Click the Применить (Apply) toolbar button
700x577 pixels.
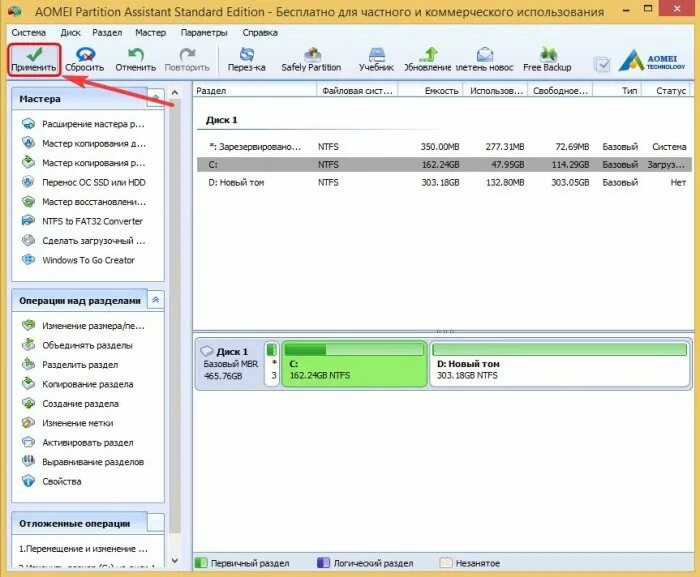[x=34, y=60]
